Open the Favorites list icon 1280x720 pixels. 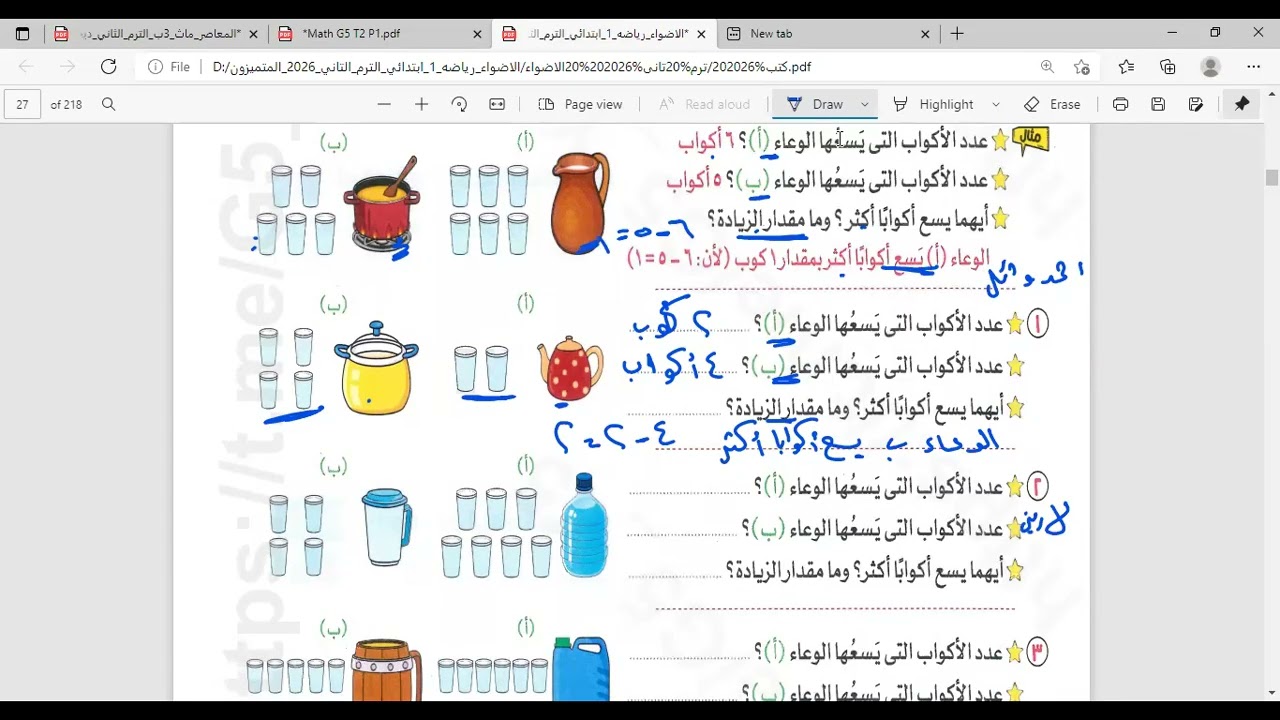point(1126,67)
